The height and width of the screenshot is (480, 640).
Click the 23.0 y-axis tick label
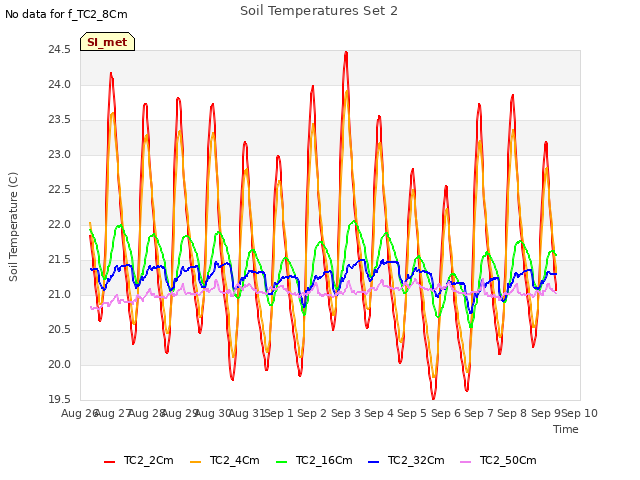[x=60, y=155]
